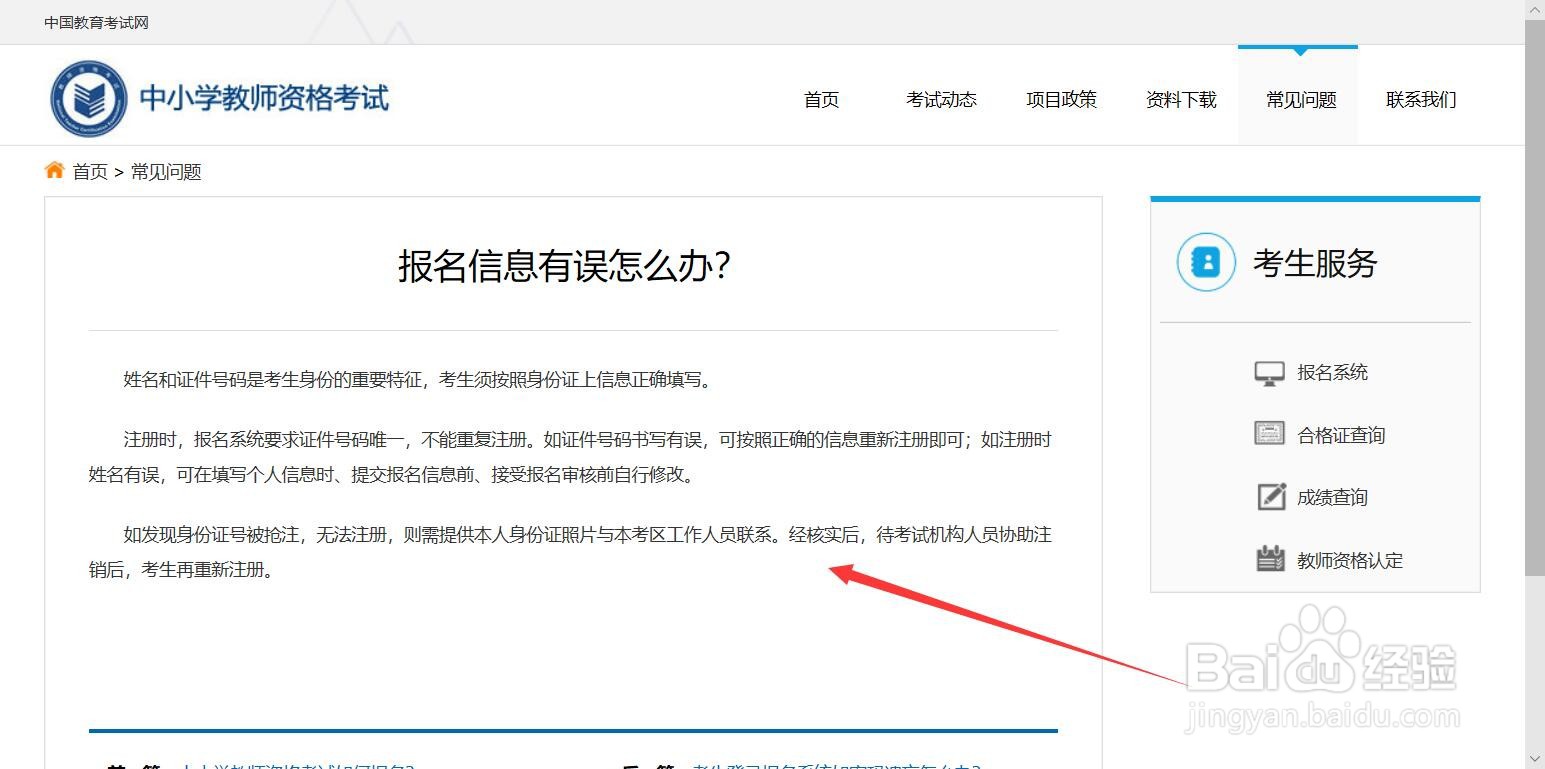Viewport: 1545px width, 769px height.
Task: Click 常见问题 in the breadcrumb
Action: [x=165, y=171]
